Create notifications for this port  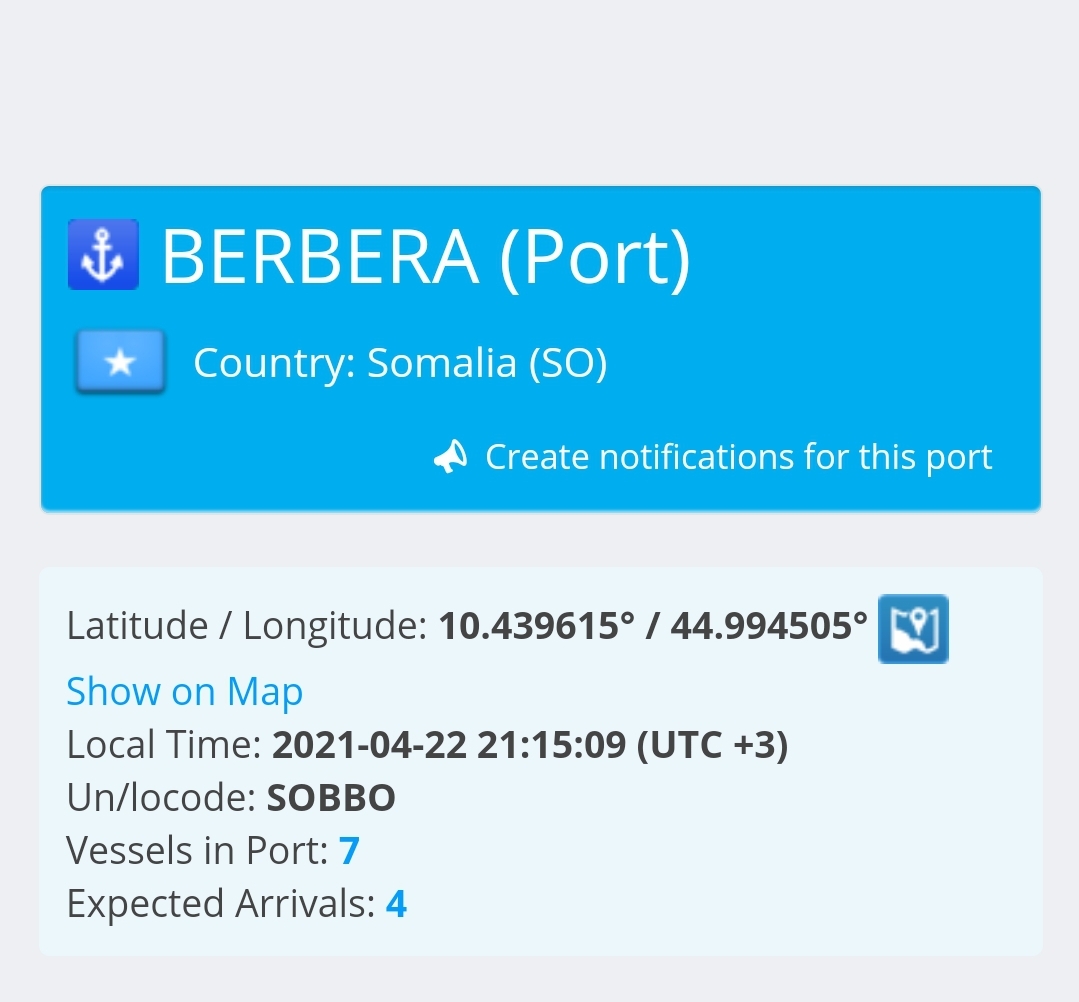tap(738, 457)
